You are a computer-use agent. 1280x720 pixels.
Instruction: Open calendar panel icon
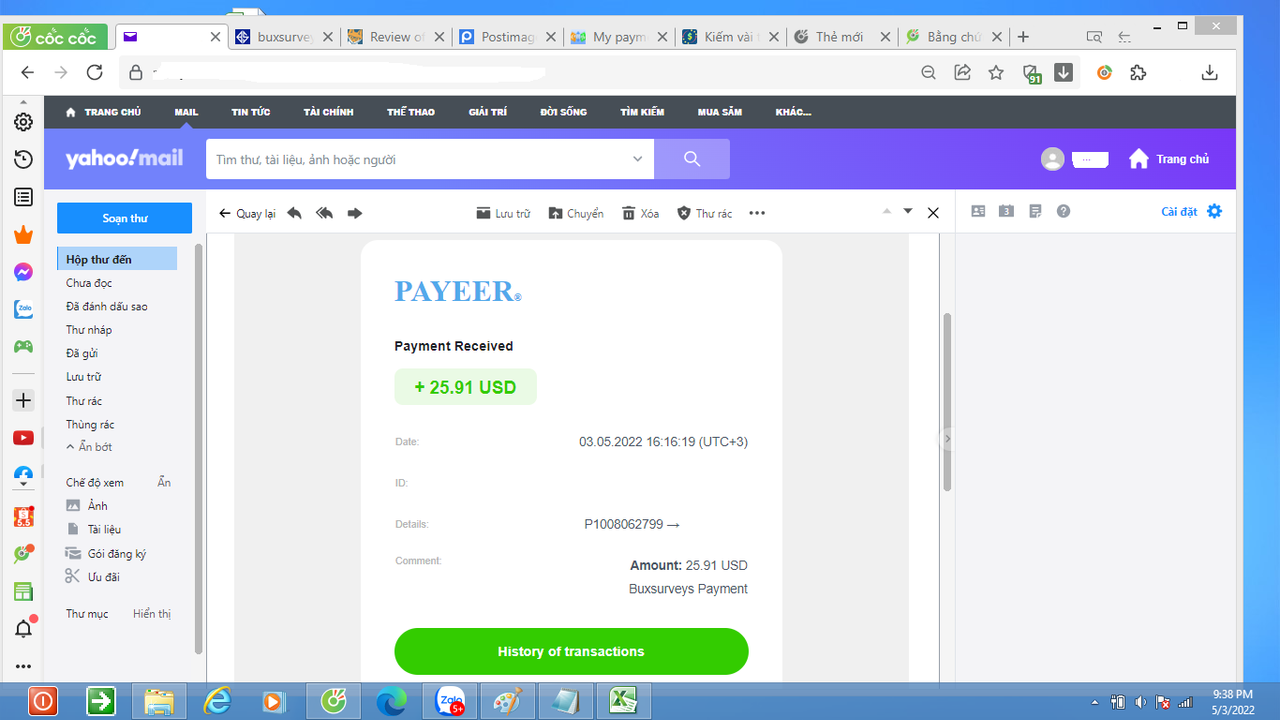pyautogui.click(x=1007, y=211)
